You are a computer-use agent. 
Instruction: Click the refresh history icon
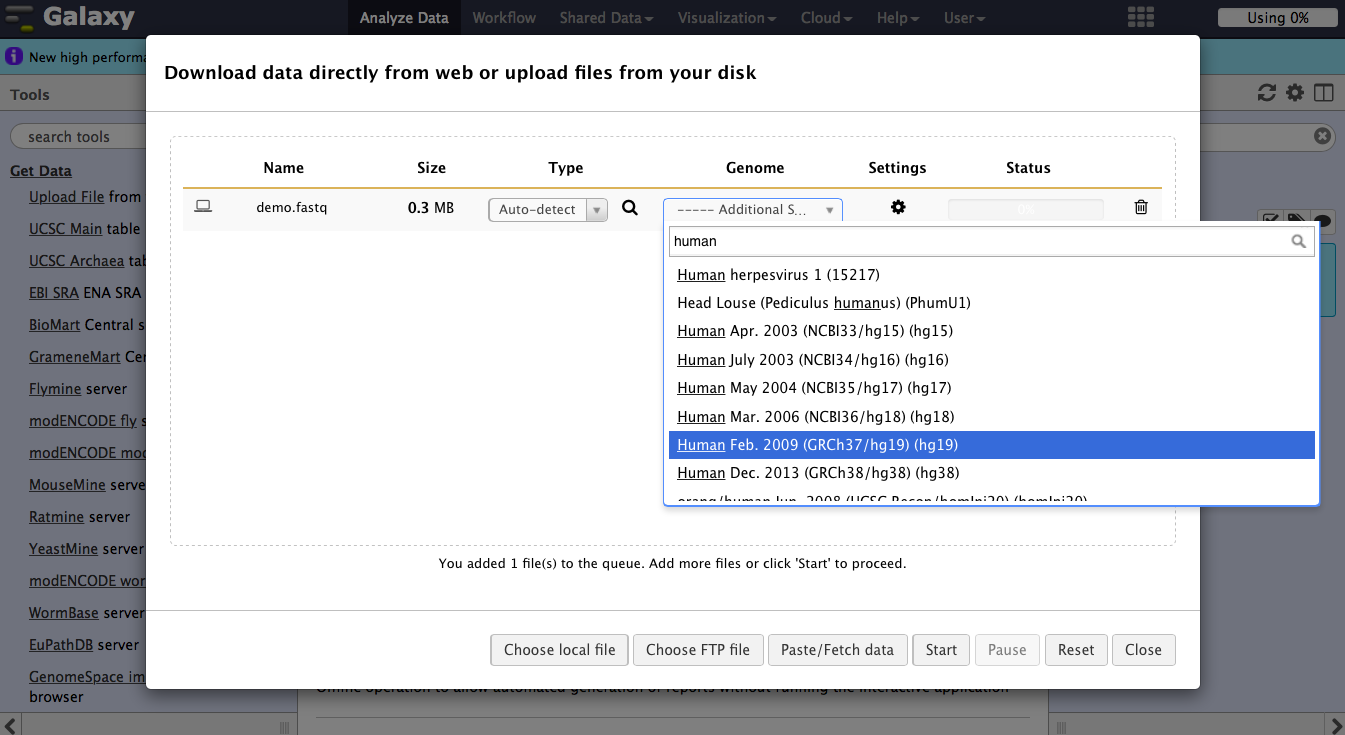[x=1266, y=93]
